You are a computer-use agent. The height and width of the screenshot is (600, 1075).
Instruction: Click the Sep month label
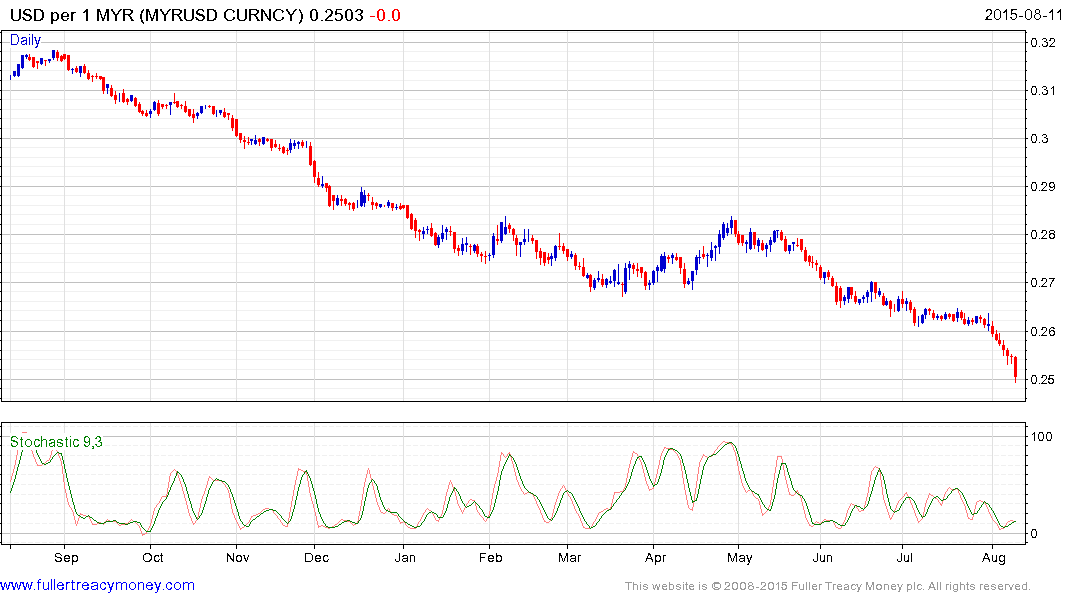67,557
